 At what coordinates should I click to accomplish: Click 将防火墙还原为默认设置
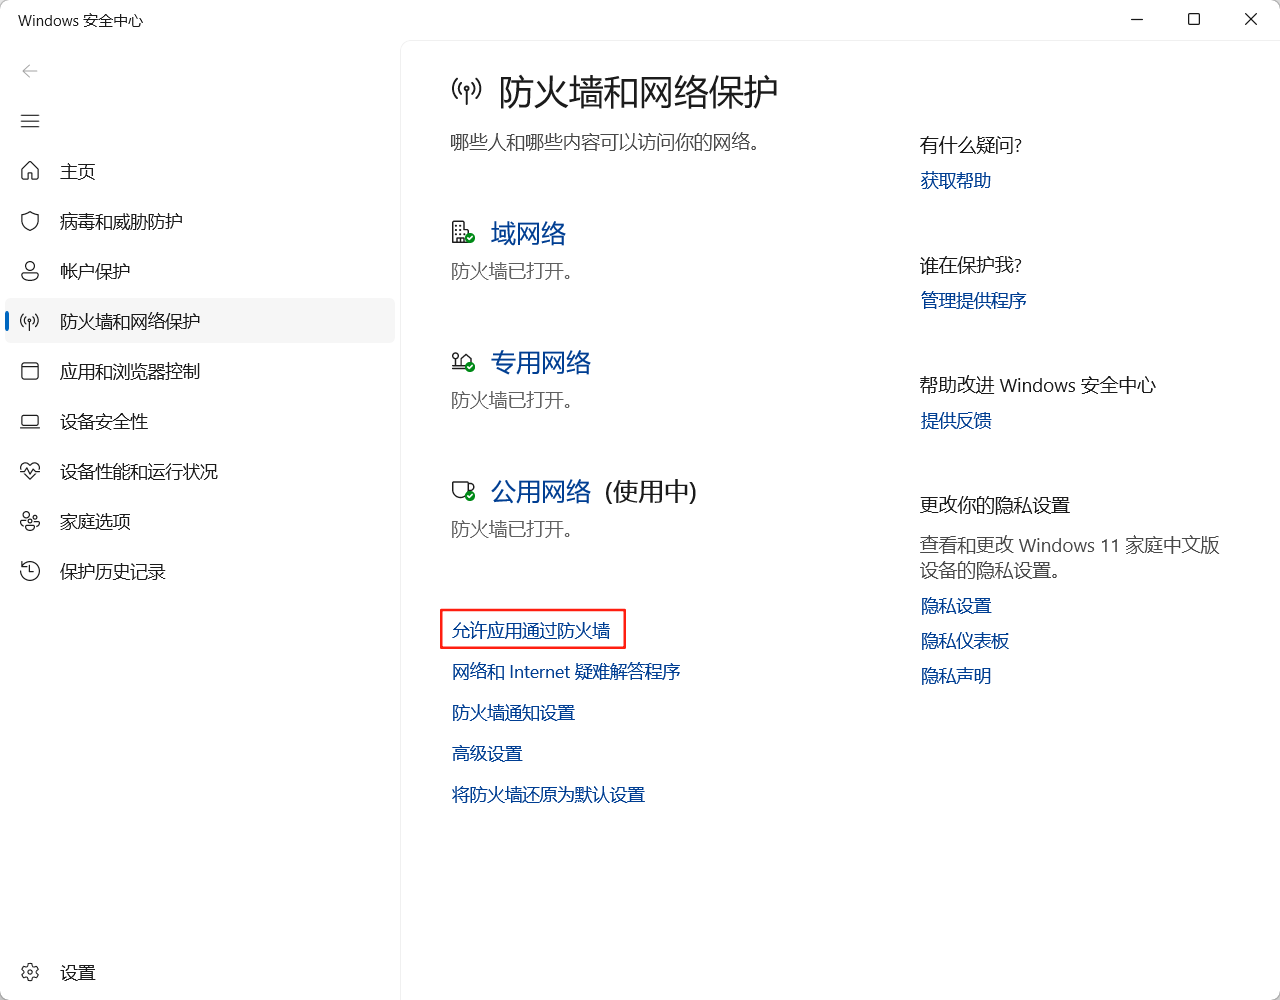coord(548,795)
